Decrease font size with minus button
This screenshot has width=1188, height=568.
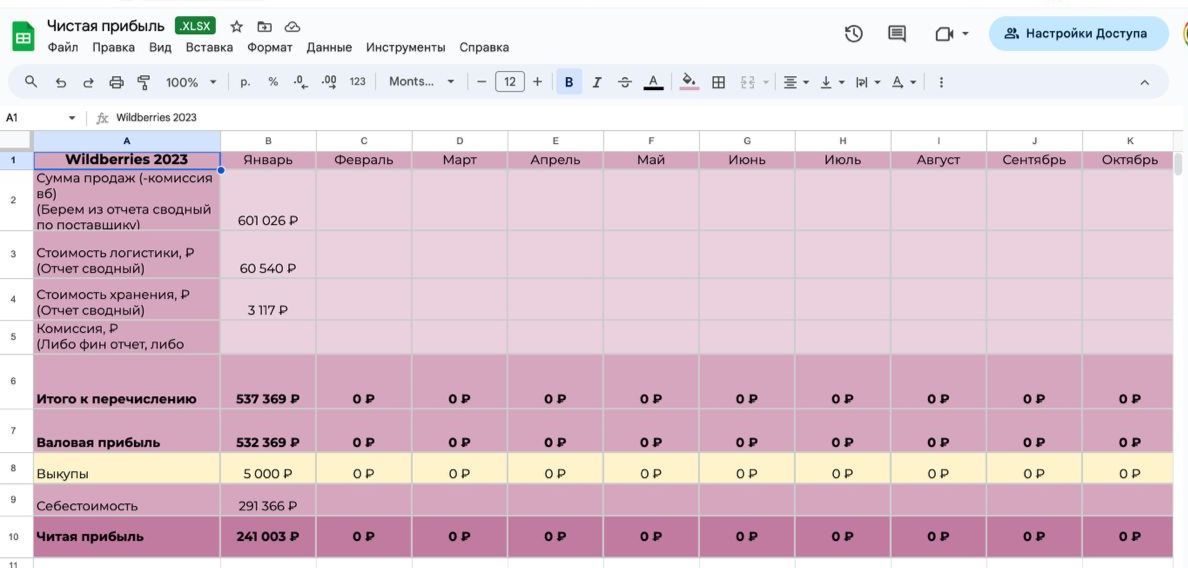coord(481,82)
